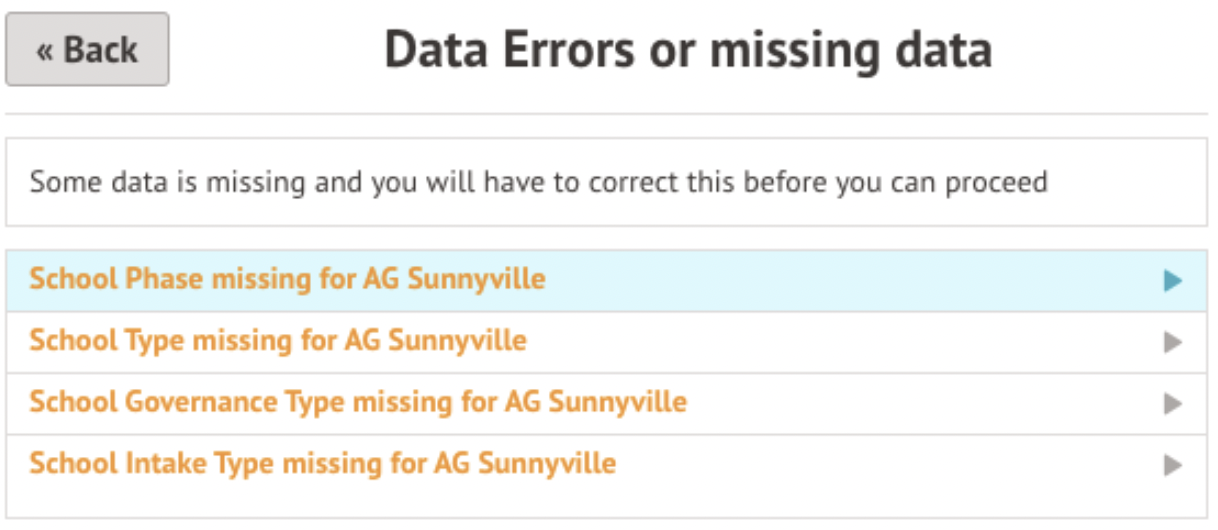Click the 'Some data is missing' notice text

pos(538,183)
